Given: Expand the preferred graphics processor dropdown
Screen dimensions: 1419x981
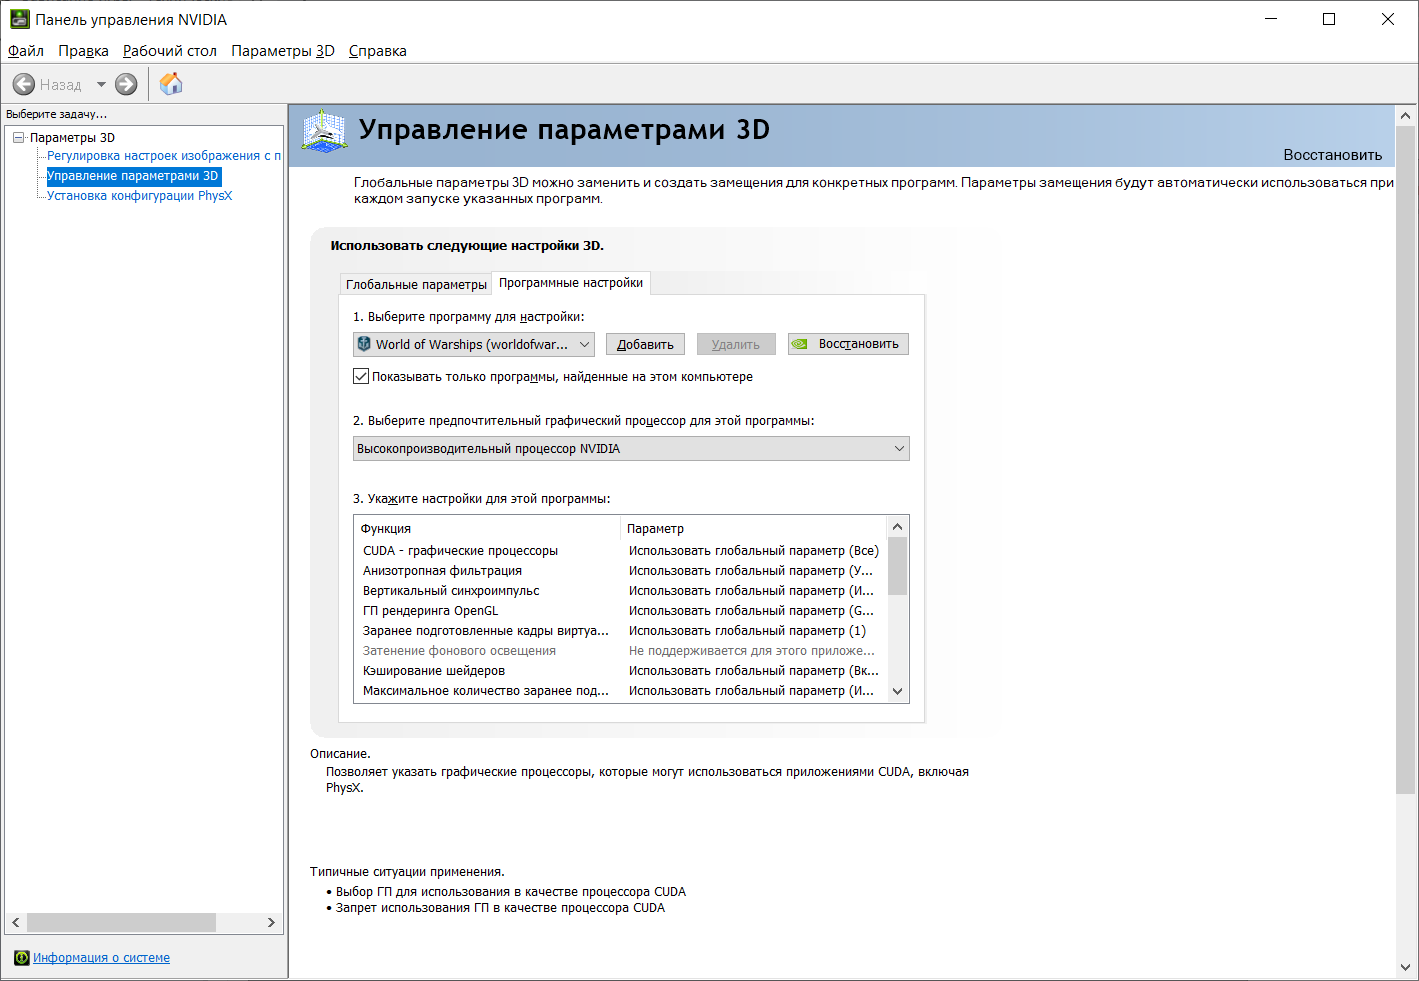Looking at the screenshot, I should point(631,449).
